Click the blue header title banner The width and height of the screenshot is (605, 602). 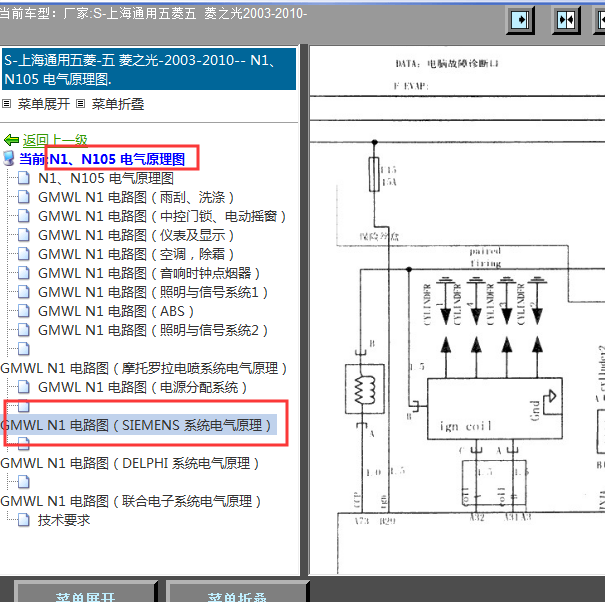149,69
